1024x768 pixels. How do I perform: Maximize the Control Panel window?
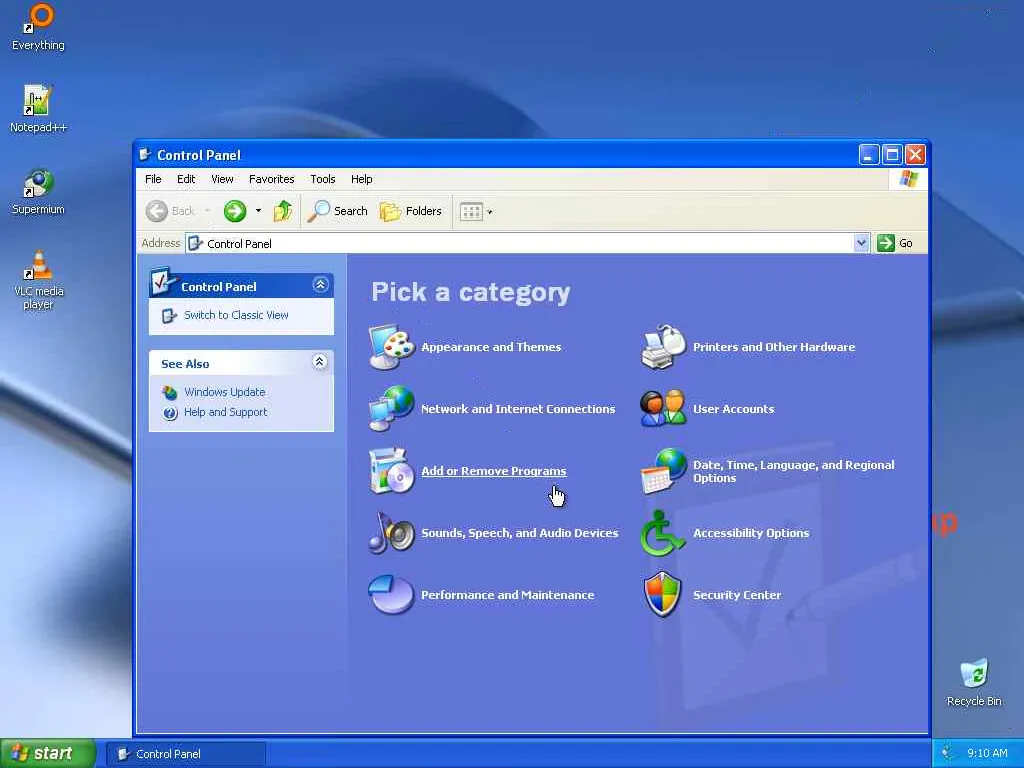pyautogui.click(x=892, y=155)
